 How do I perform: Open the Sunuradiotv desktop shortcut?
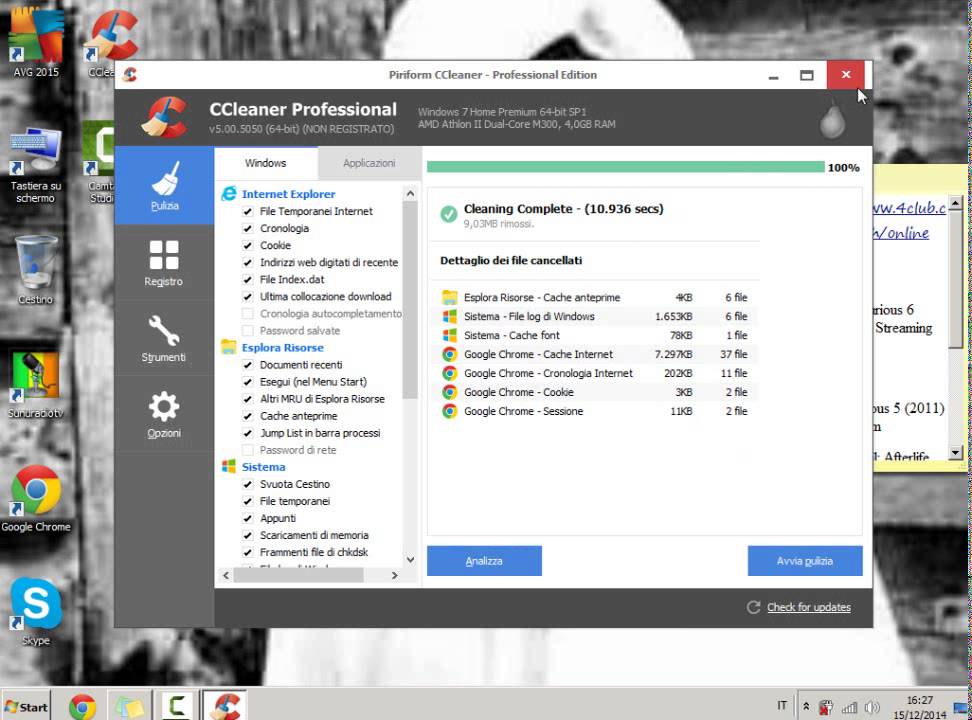point(36,384)
